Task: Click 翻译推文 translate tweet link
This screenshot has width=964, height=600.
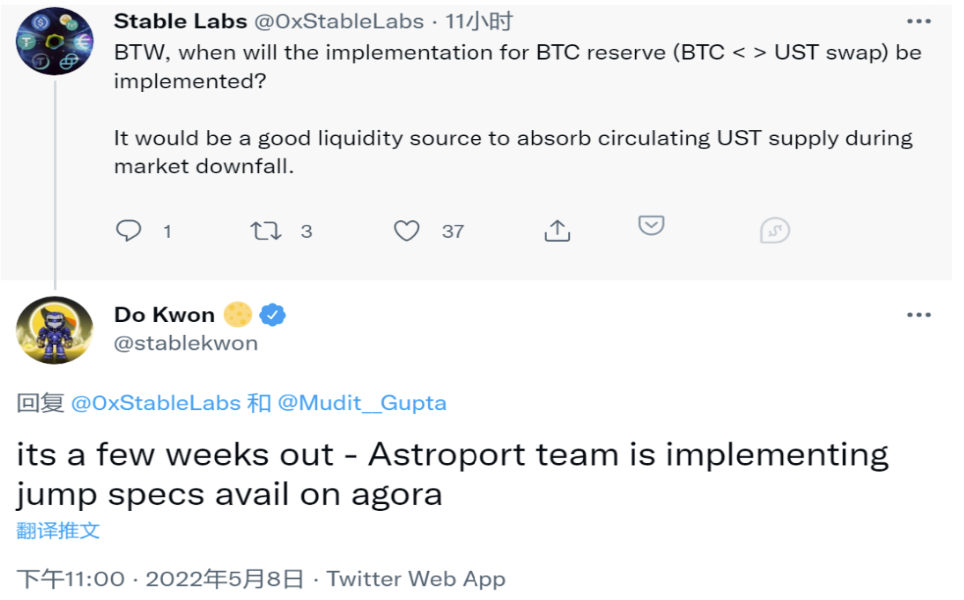Action: (x=58, y=531)
